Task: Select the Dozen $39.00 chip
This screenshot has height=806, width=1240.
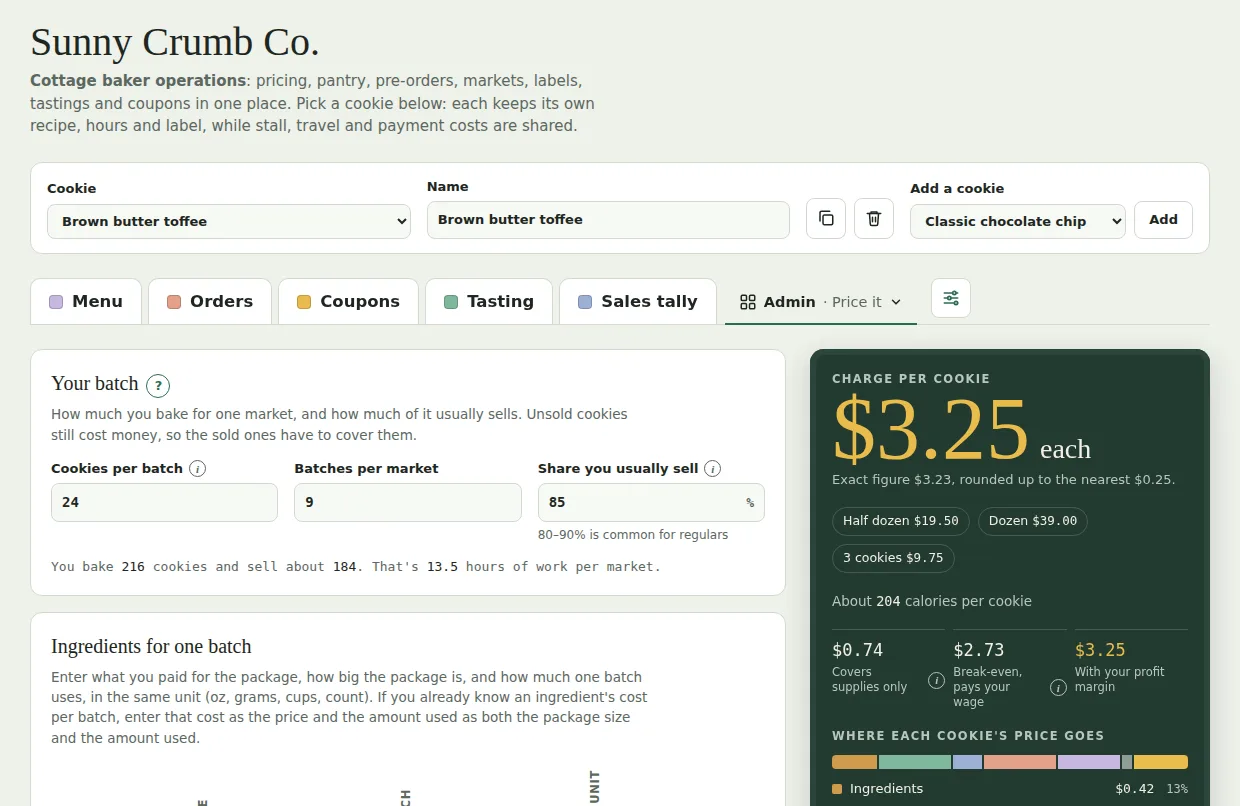Action: click(x=1033, y=521)
